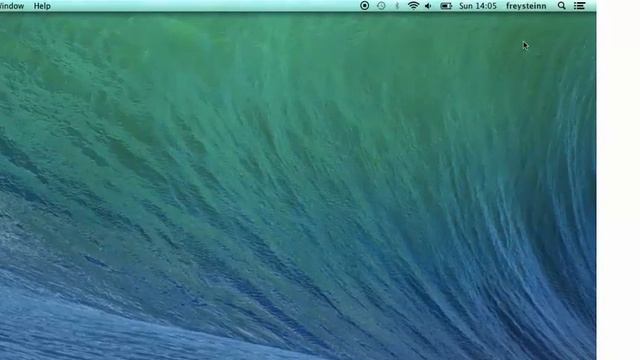Open the battery status menu
Image resolution: width=640 pixels, height=360 pixels.
tap(446, 6)
